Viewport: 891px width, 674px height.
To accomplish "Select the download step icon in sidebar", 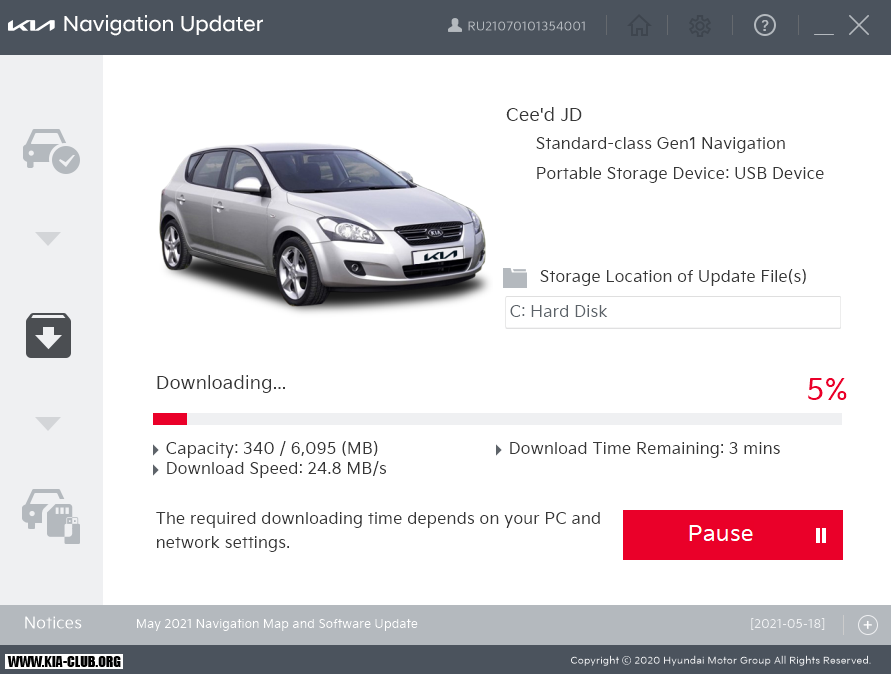I will click(x=48, y=335).
